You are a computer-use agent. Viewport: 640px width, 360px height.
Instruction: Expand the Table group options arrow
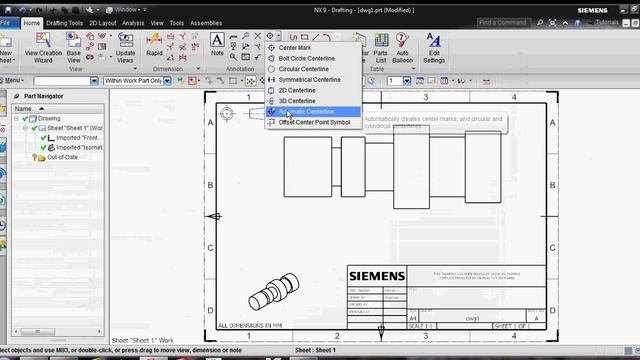(413, 69)
